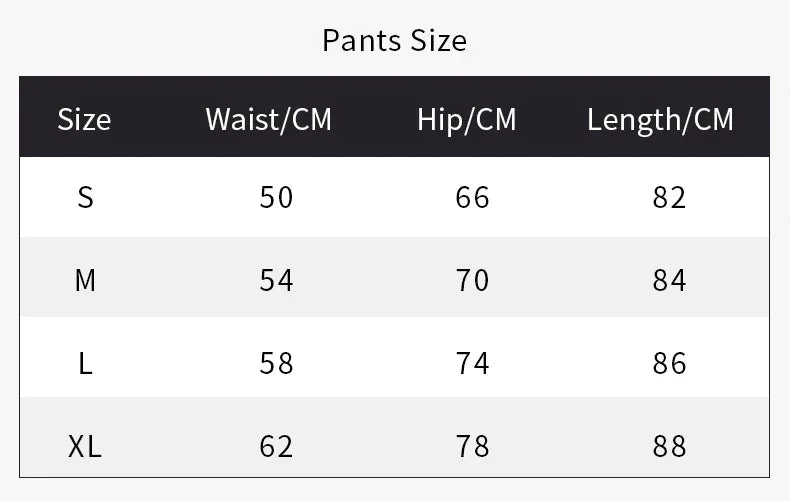Select hip value 74 in L row
Image resolution: width=790 pixels, height=501 pixels.
472,363
